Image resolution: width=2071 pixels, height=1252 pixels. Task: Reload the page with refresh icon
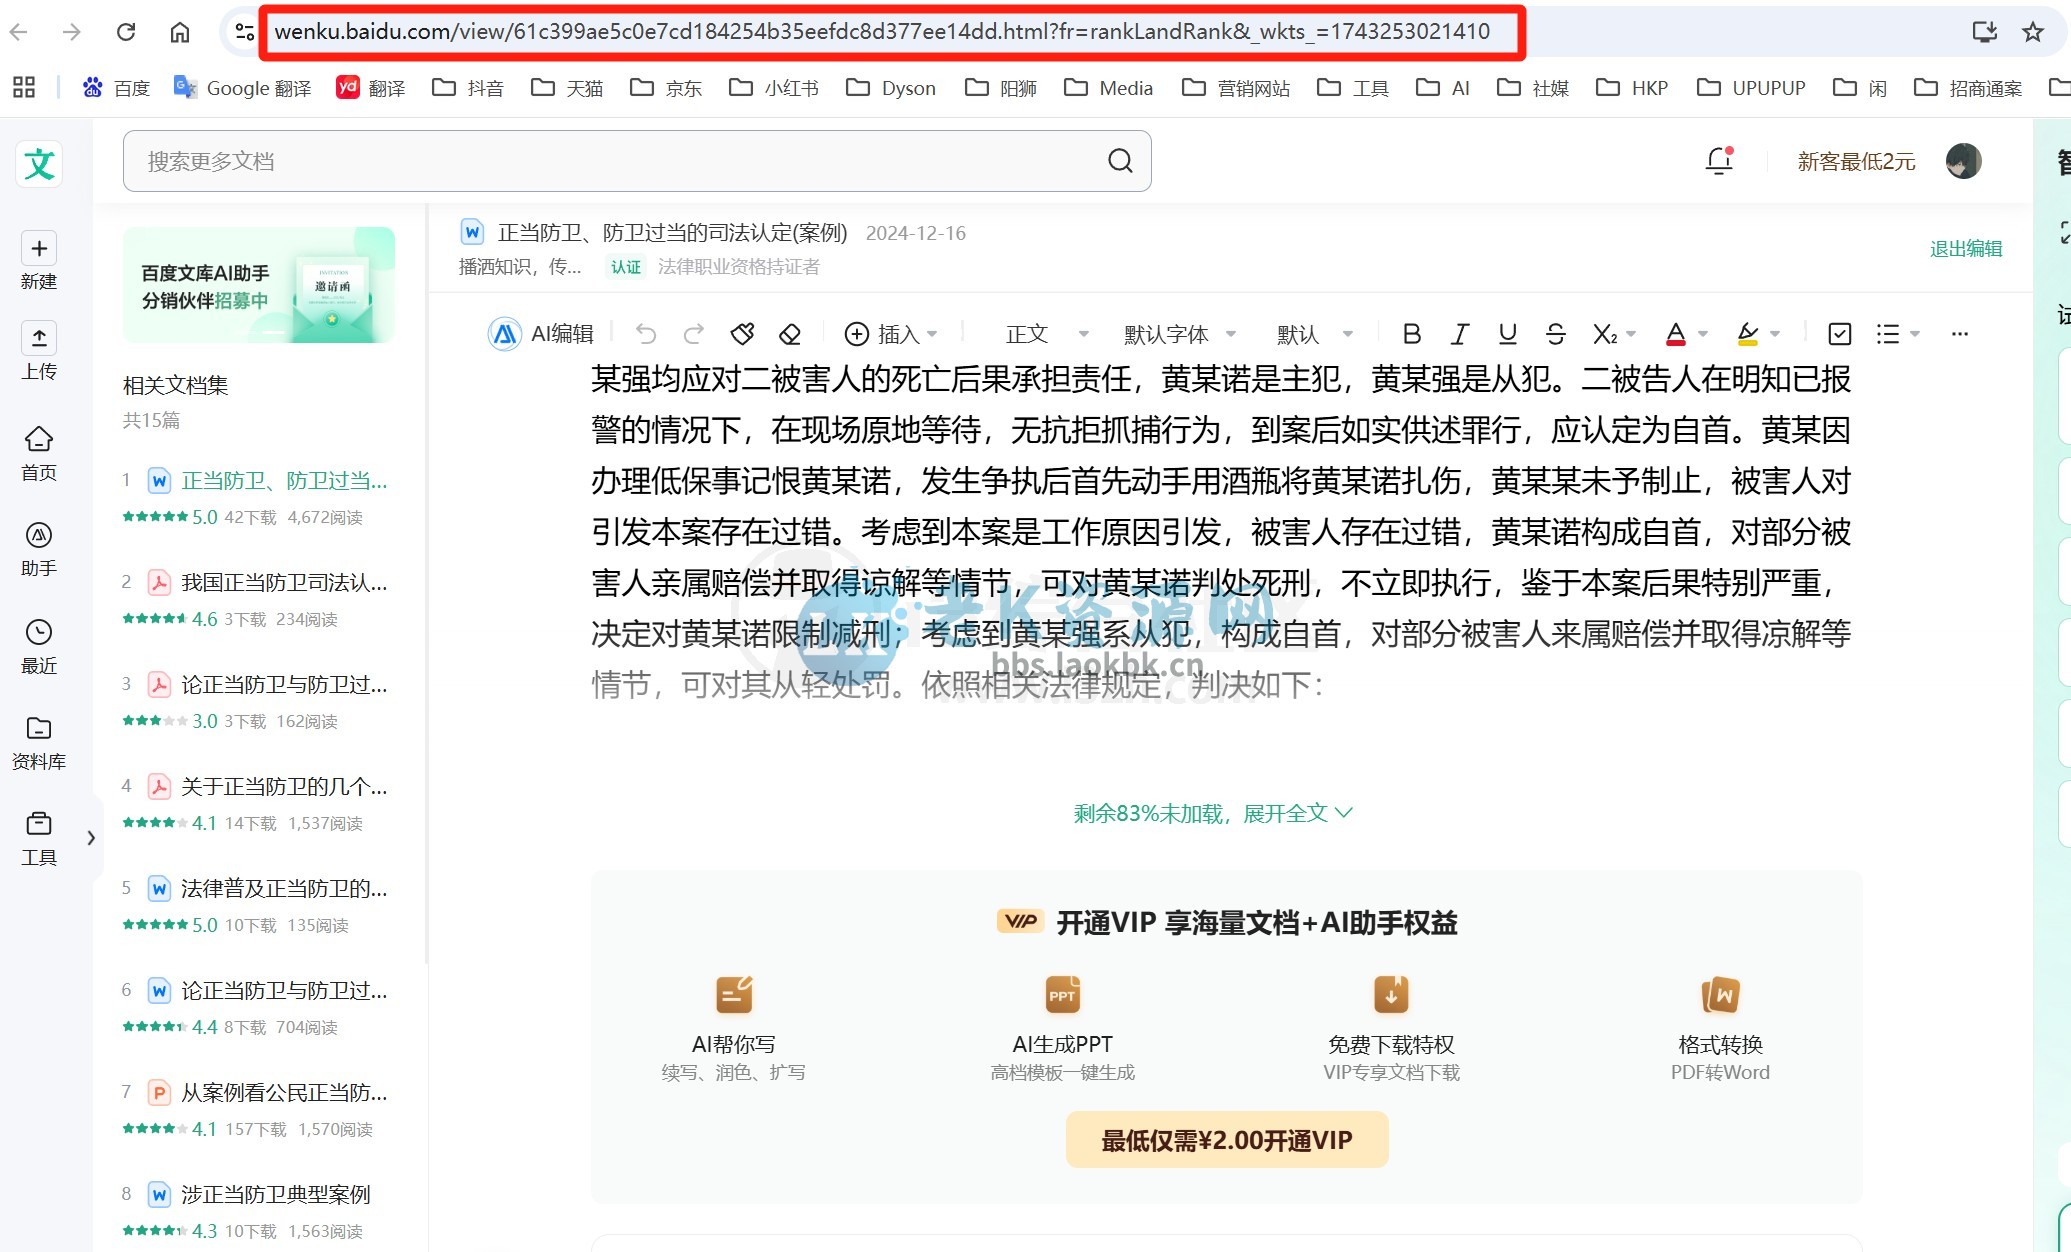[x=126, y=32]
